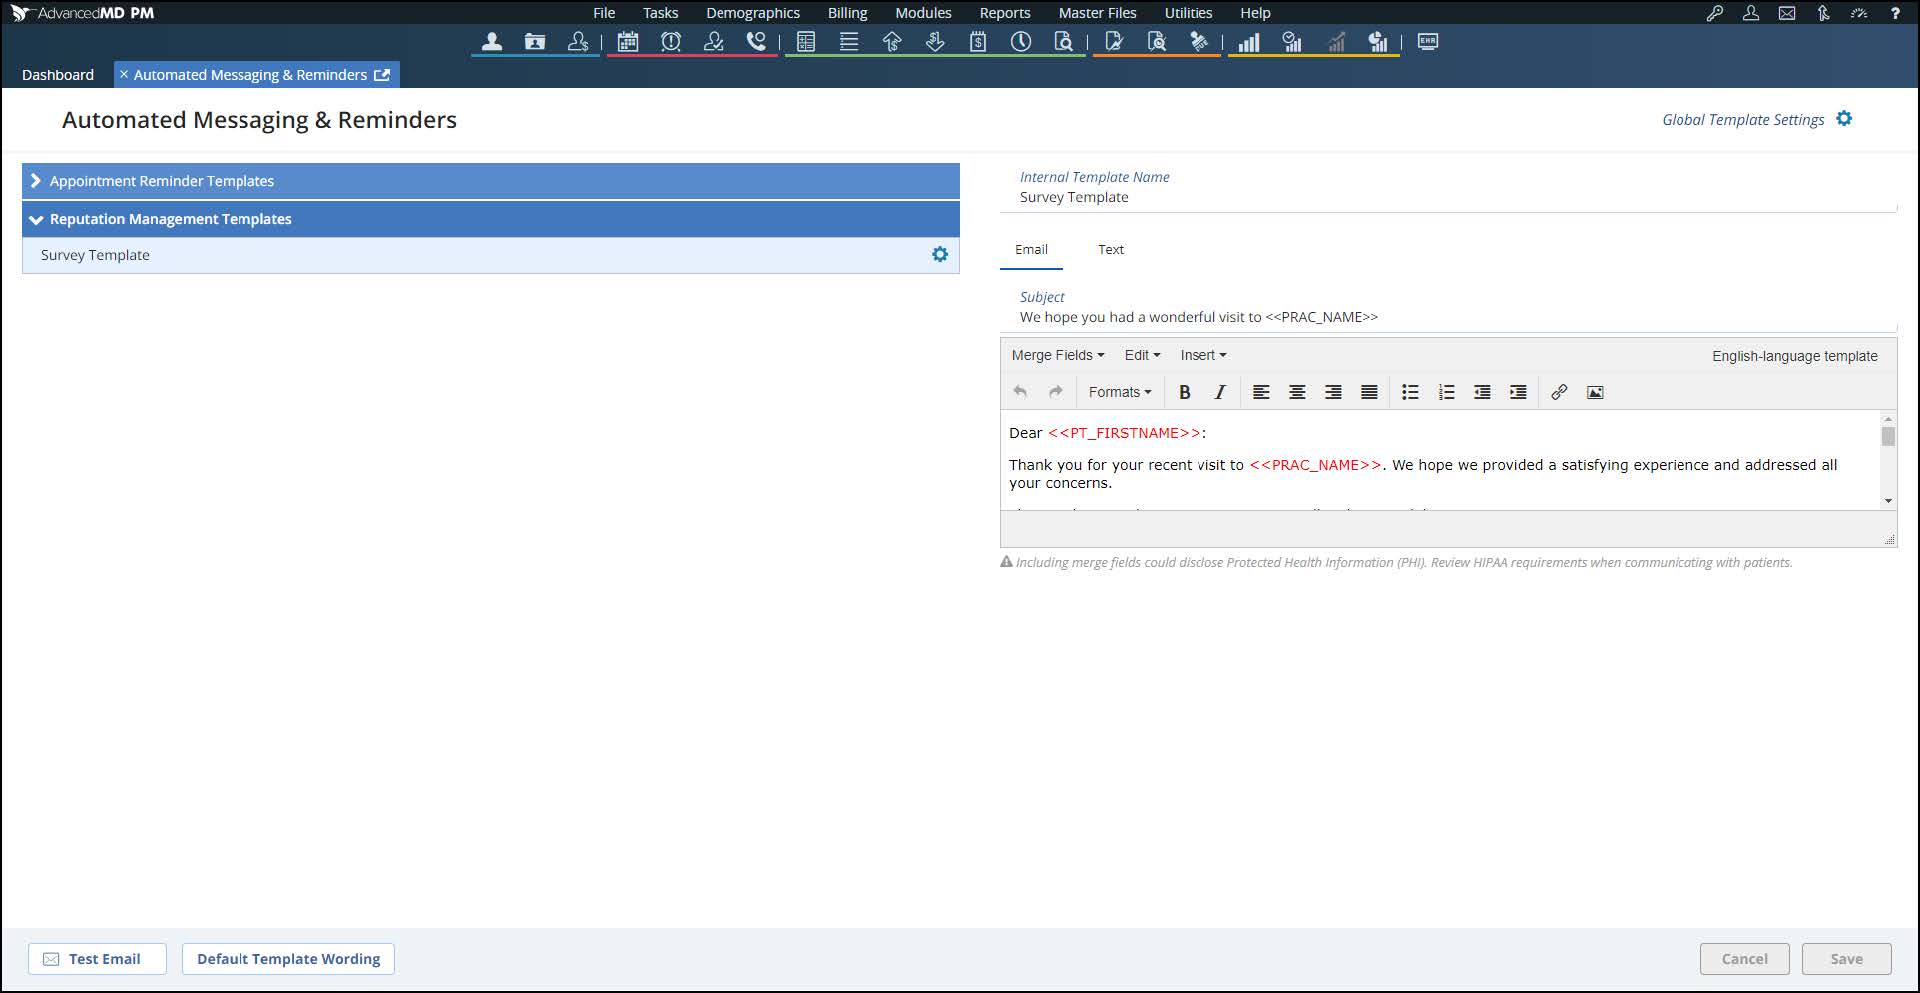Toggle bulleted list formatting
Screen dimensions: 1920x993
pyautogui.click(x=1410, y=392)
